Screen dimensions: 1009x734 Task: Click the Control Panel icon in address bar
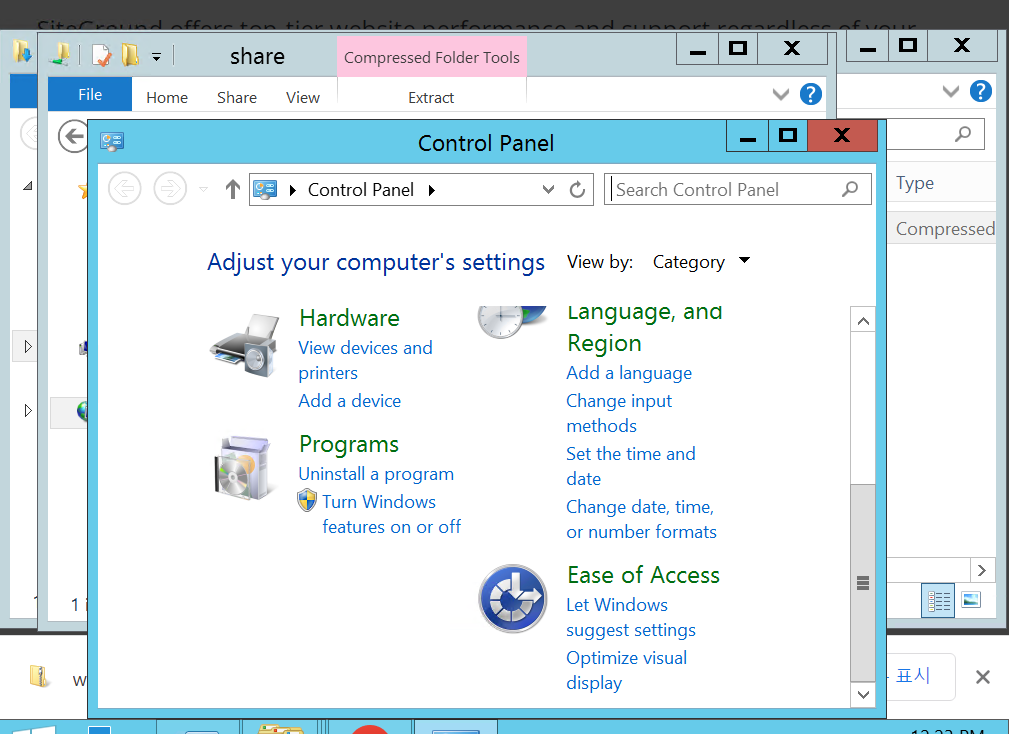click(x=265, y=190)
